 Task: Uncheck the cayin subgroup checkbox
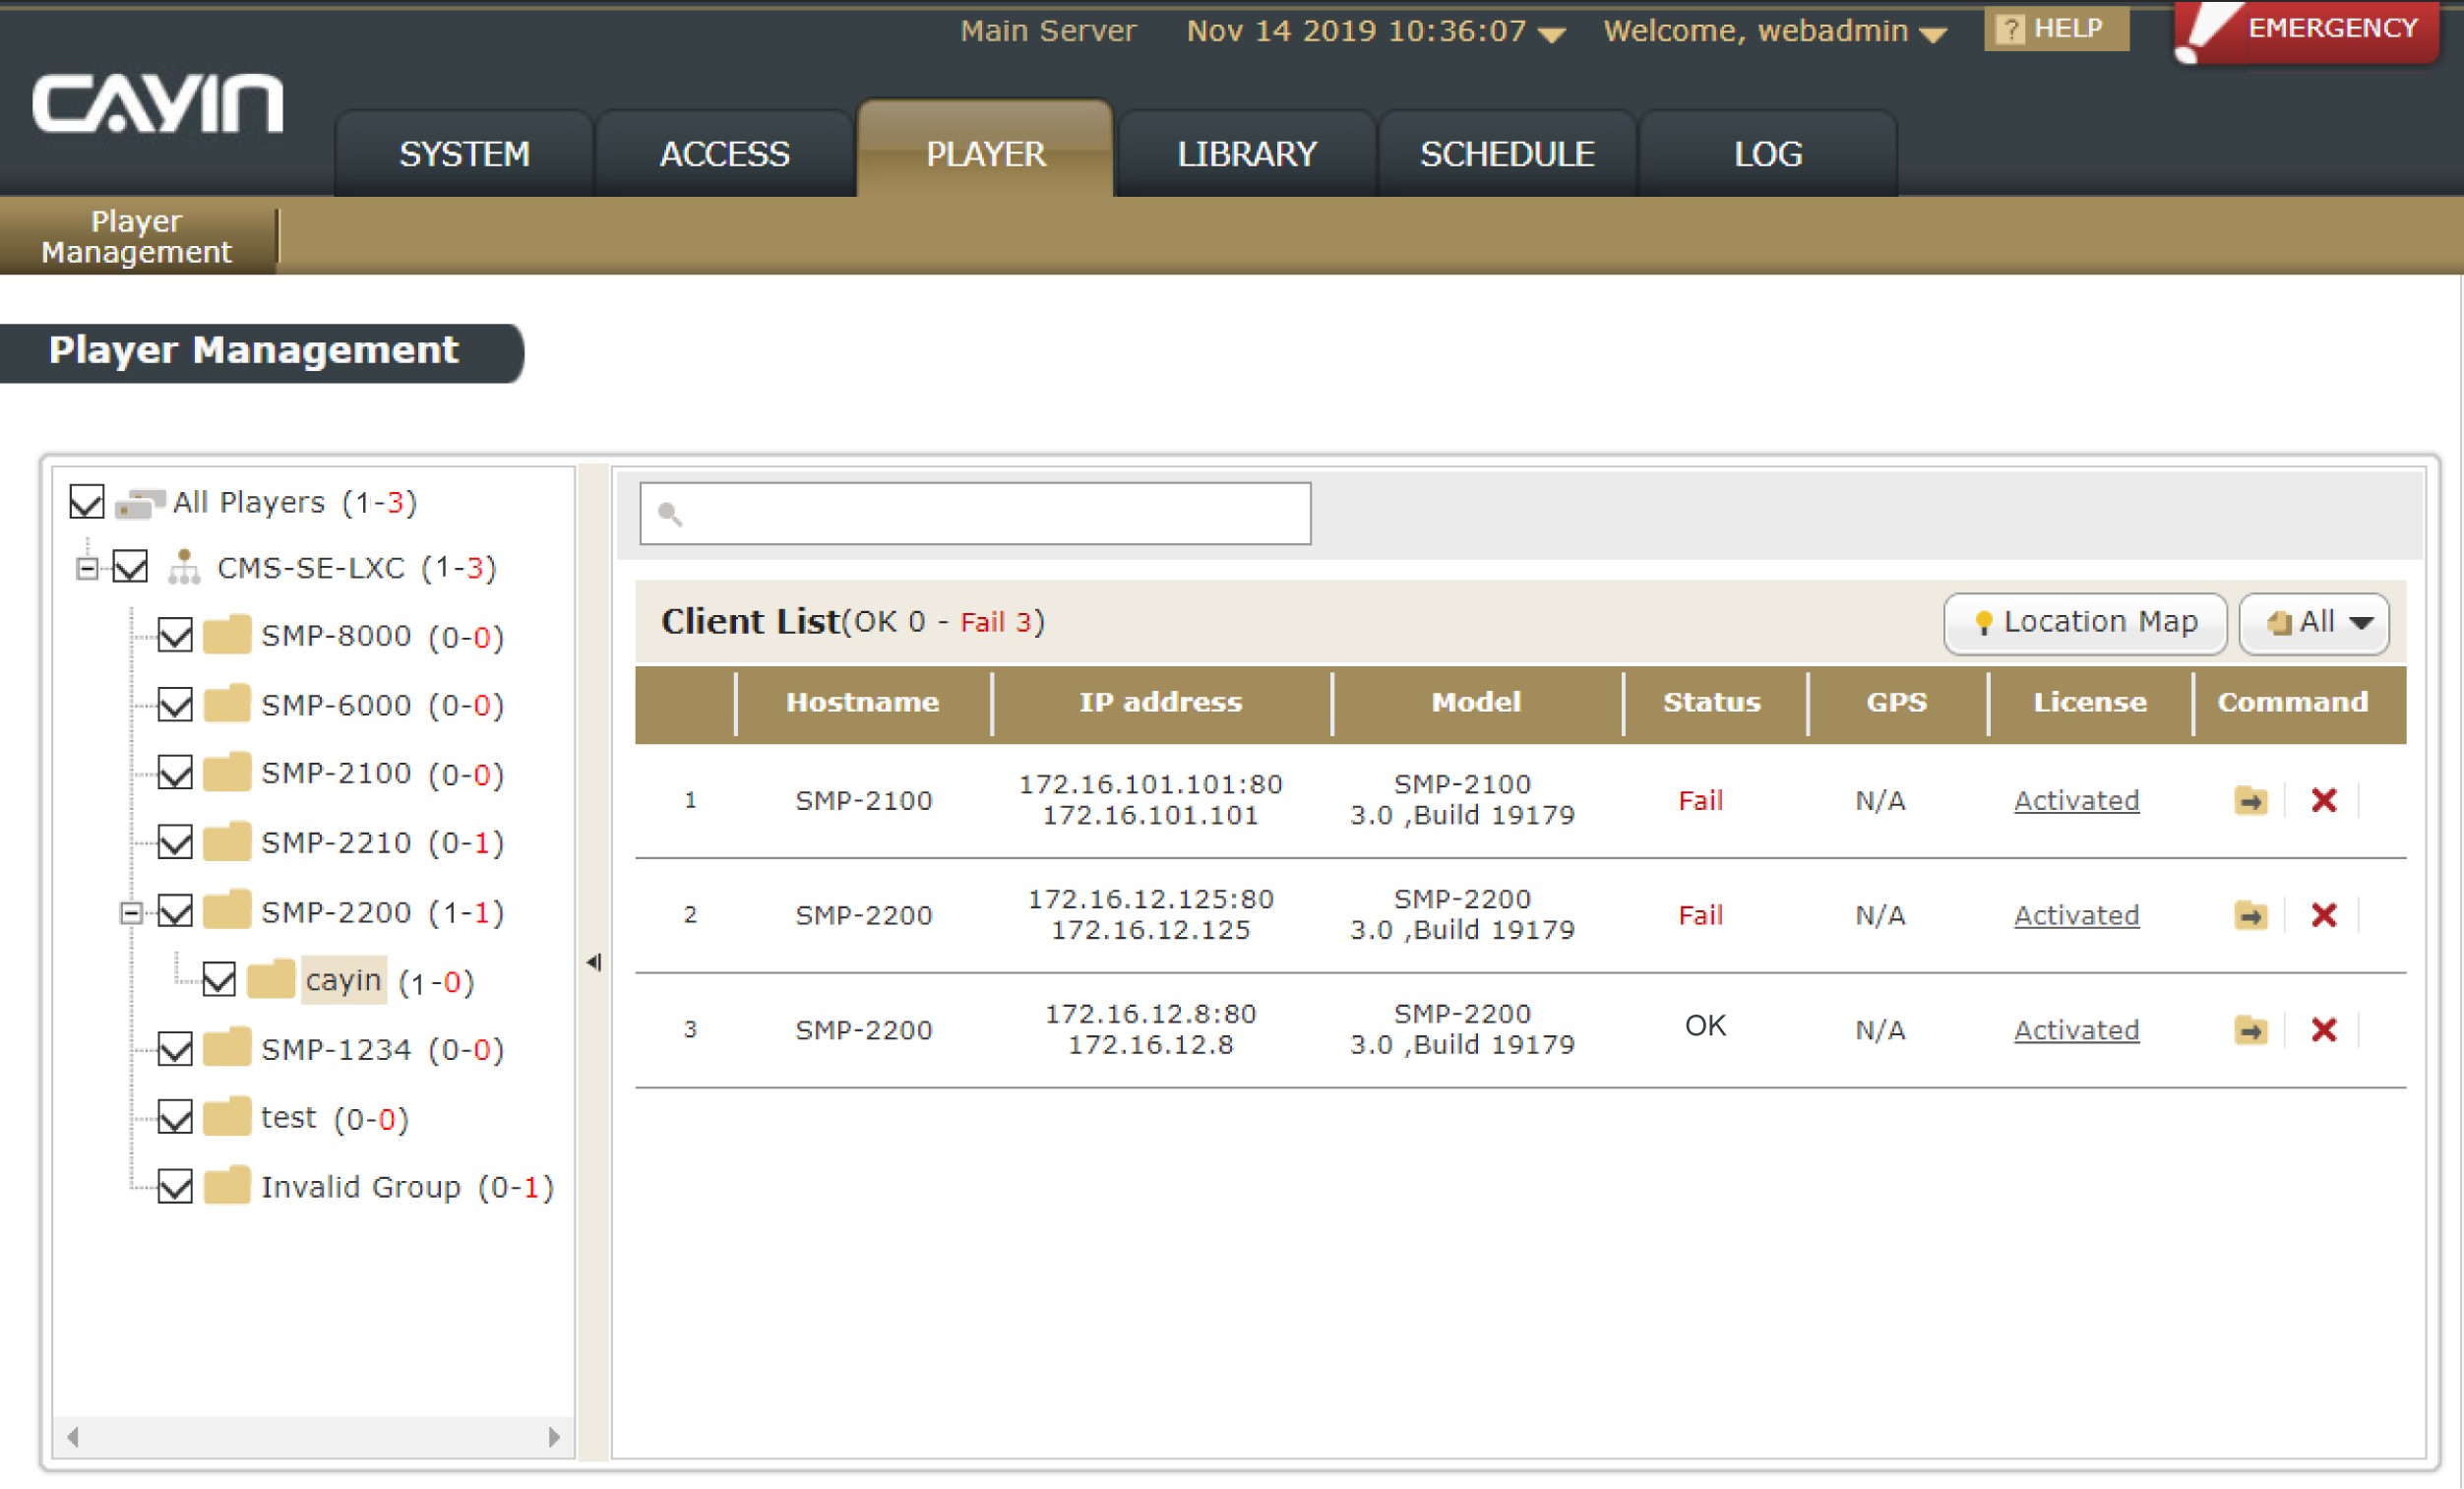click(219, 980)
